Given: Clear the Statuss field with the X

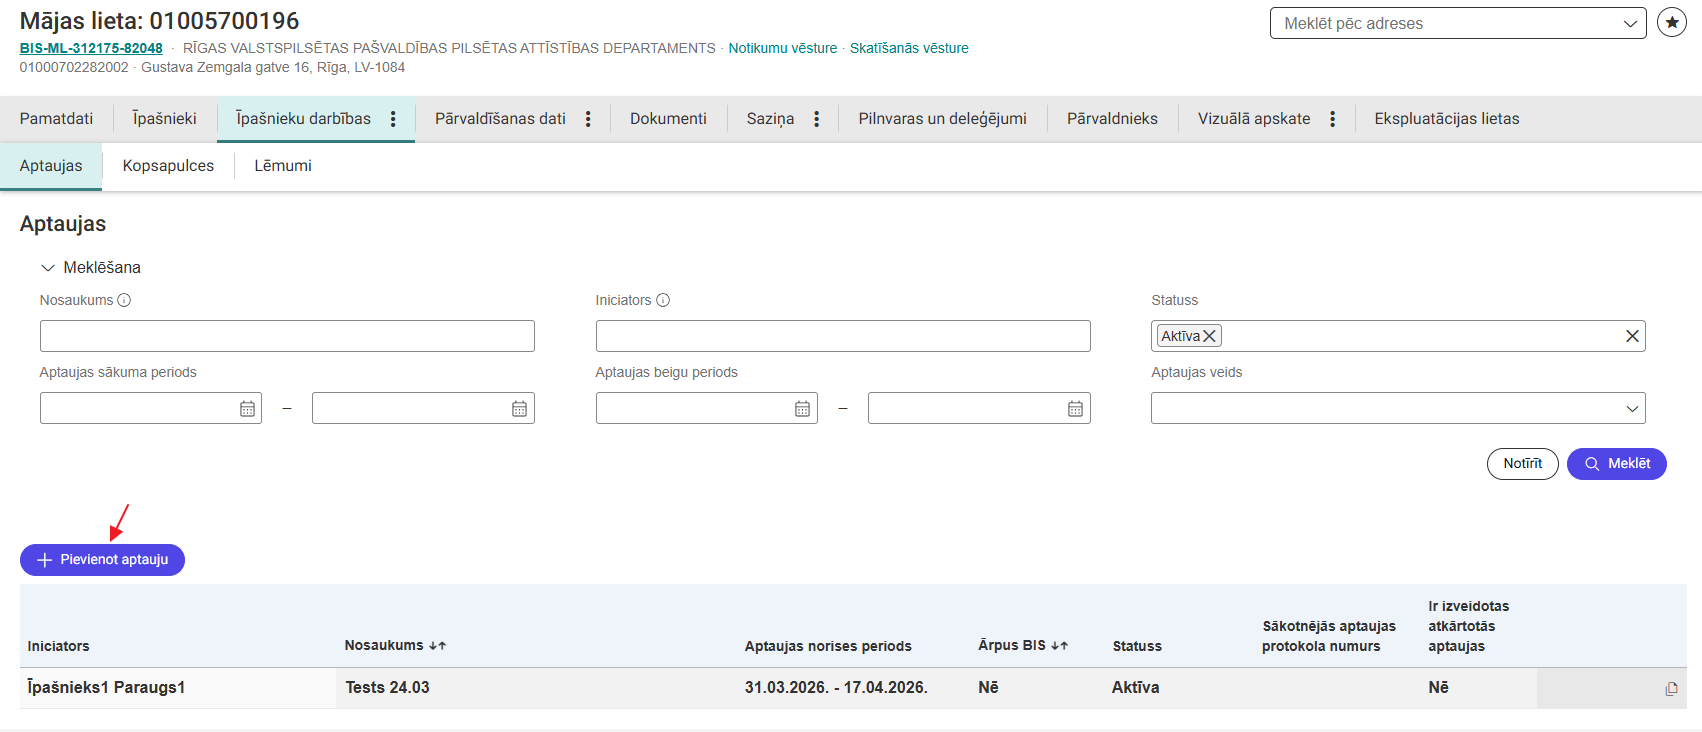Looking at the screenshot, I should [x=1632, y=336].
